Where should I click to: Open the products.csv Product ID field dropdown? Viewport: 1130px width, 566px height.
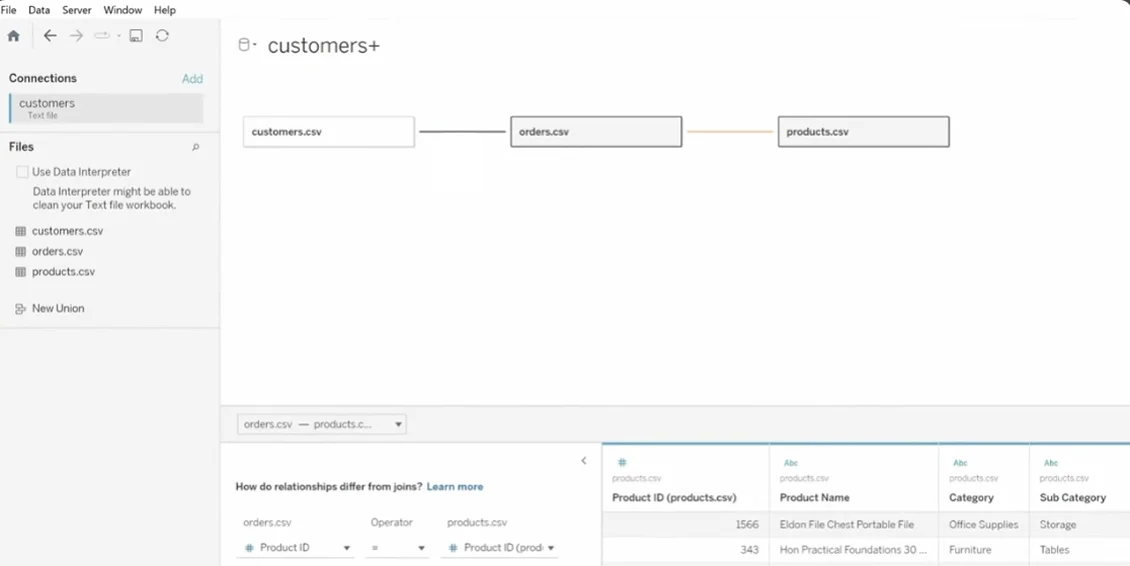coord(500,547)
